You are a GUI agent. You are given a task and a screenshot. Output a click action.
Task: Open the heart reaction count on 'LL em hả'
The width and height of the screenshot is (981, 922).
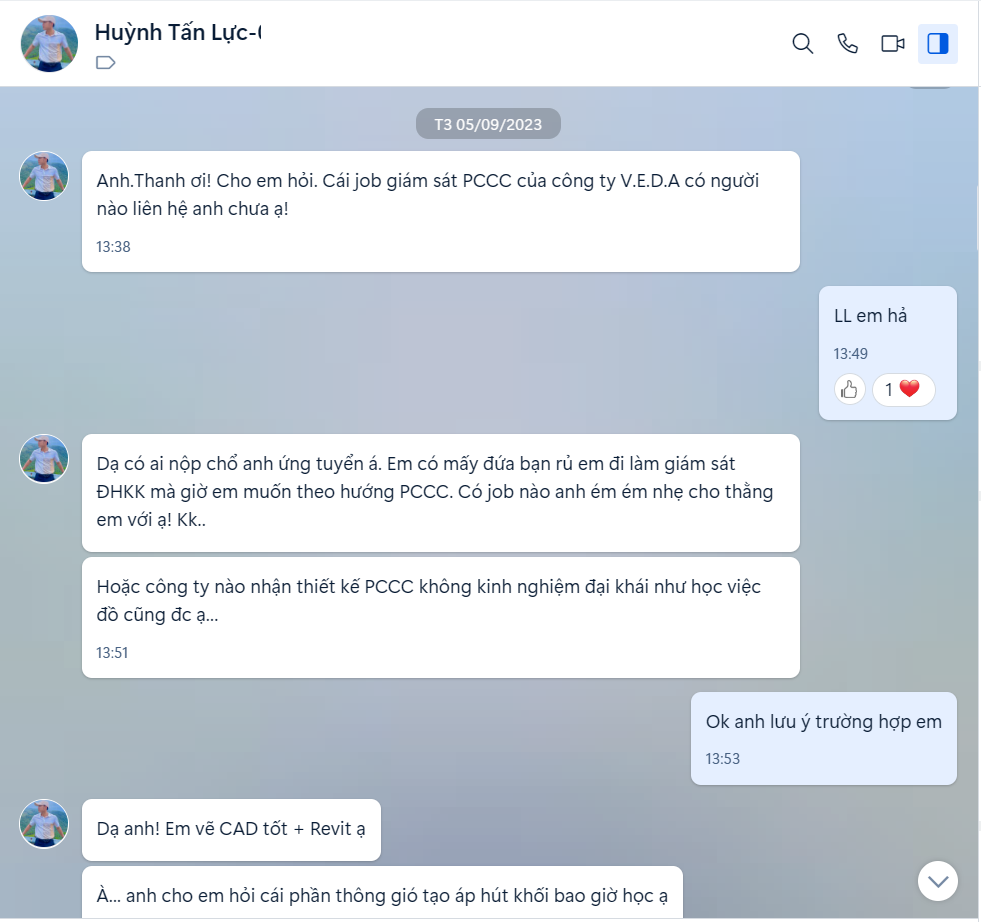(x=903, y=390)
